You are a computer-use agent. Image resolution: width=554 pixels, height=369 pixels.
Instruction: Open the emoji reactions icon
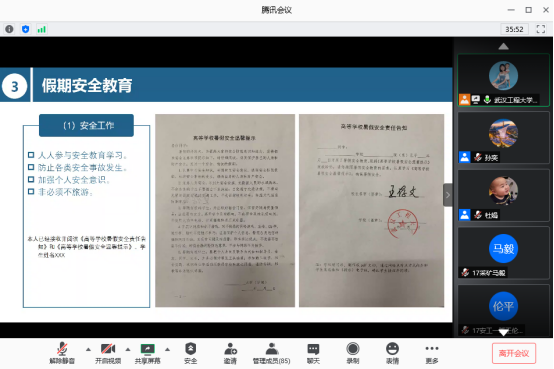point(392,353)
